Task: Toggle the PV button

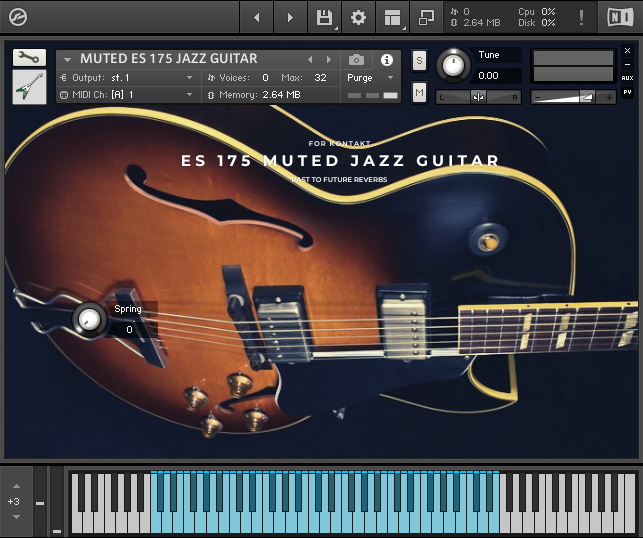Action: 627,92
